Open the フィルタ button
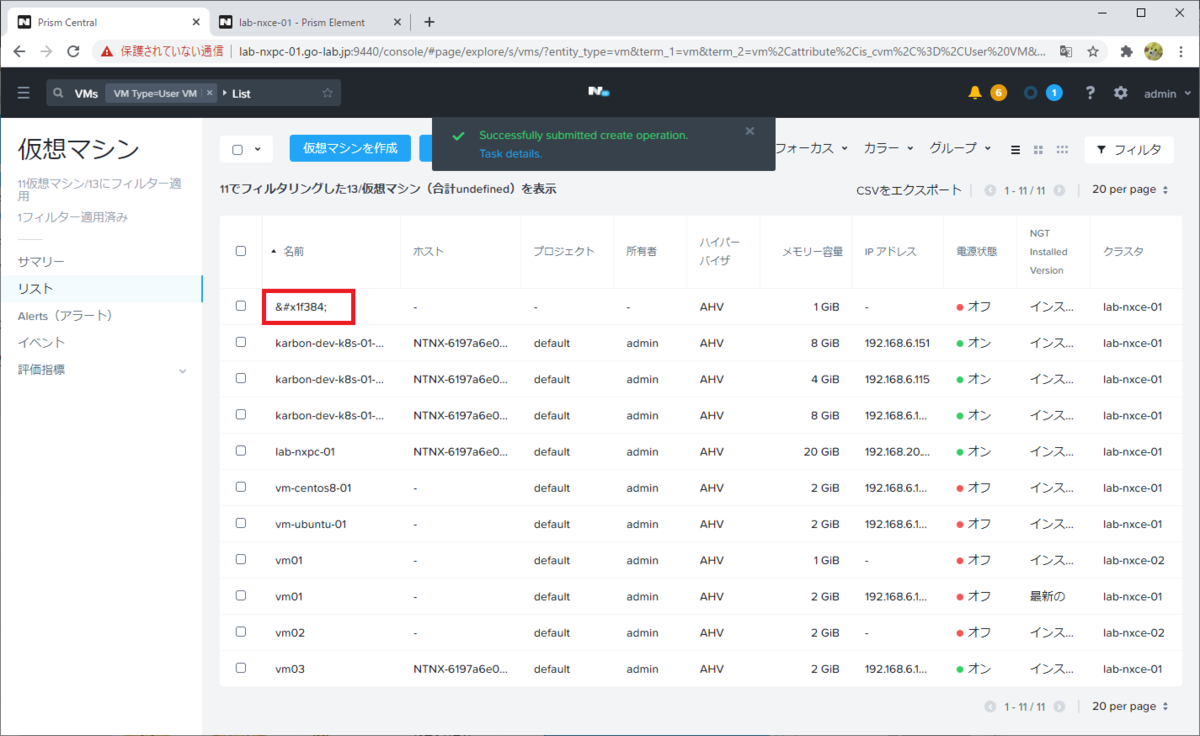This screenshot has height=736, width=1200. 1129,149
